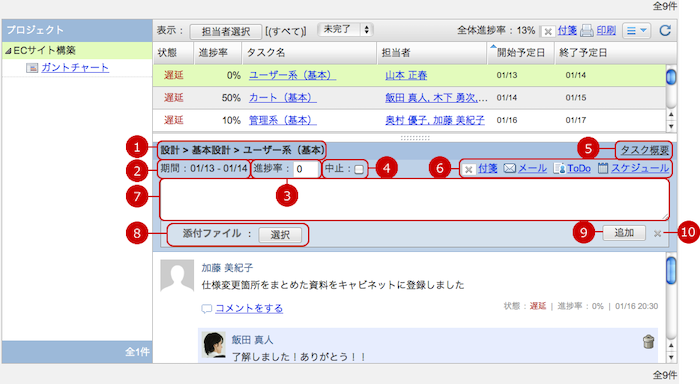
Task: Click the ToDo link
Action: [x=579, y=168]
